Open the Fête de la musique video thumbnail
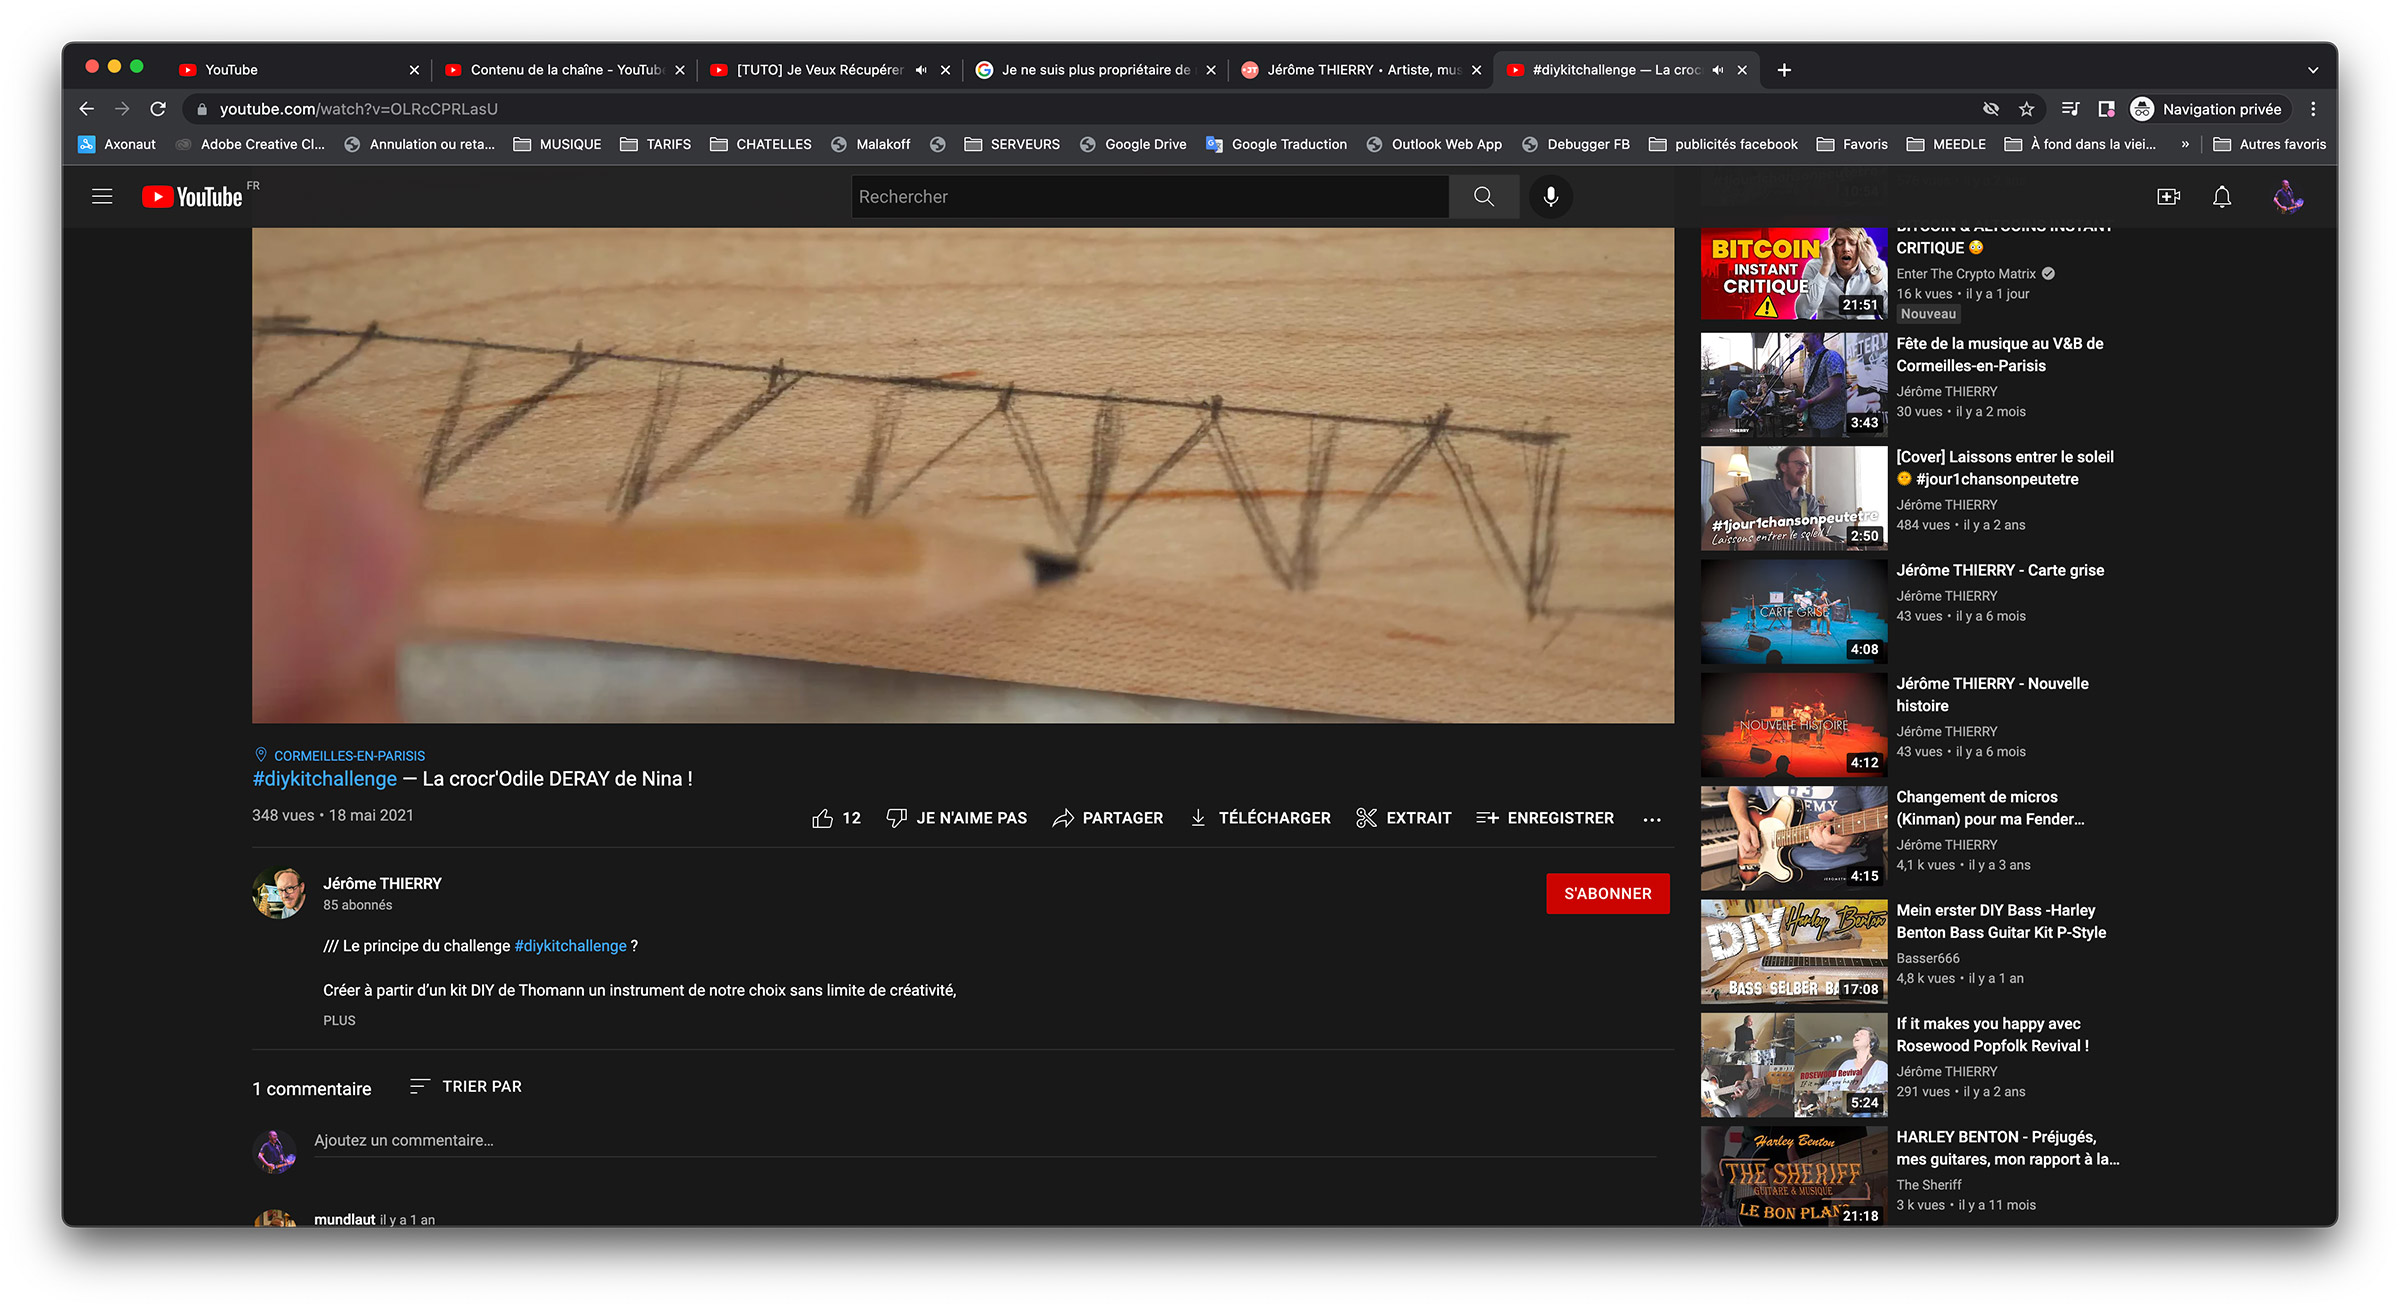 pos(1794,385)
